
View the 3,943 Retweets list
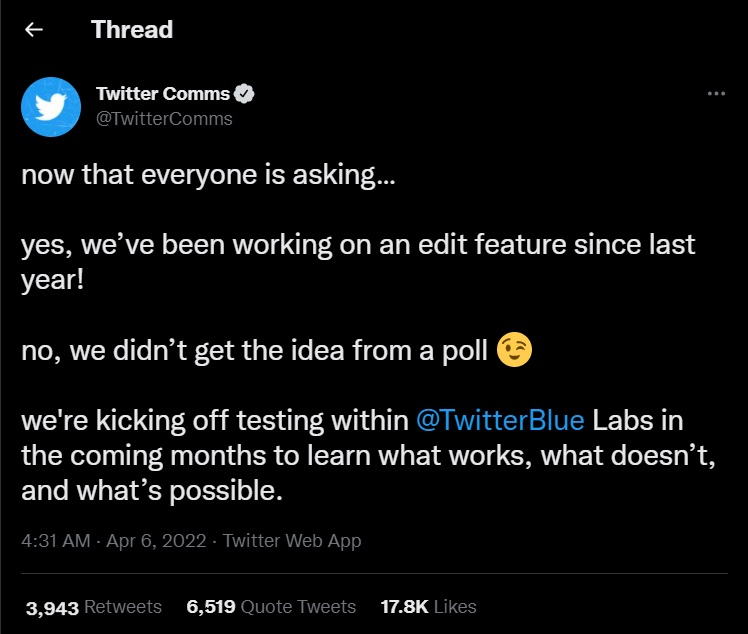pyautogui.click(x=94, y=607)
